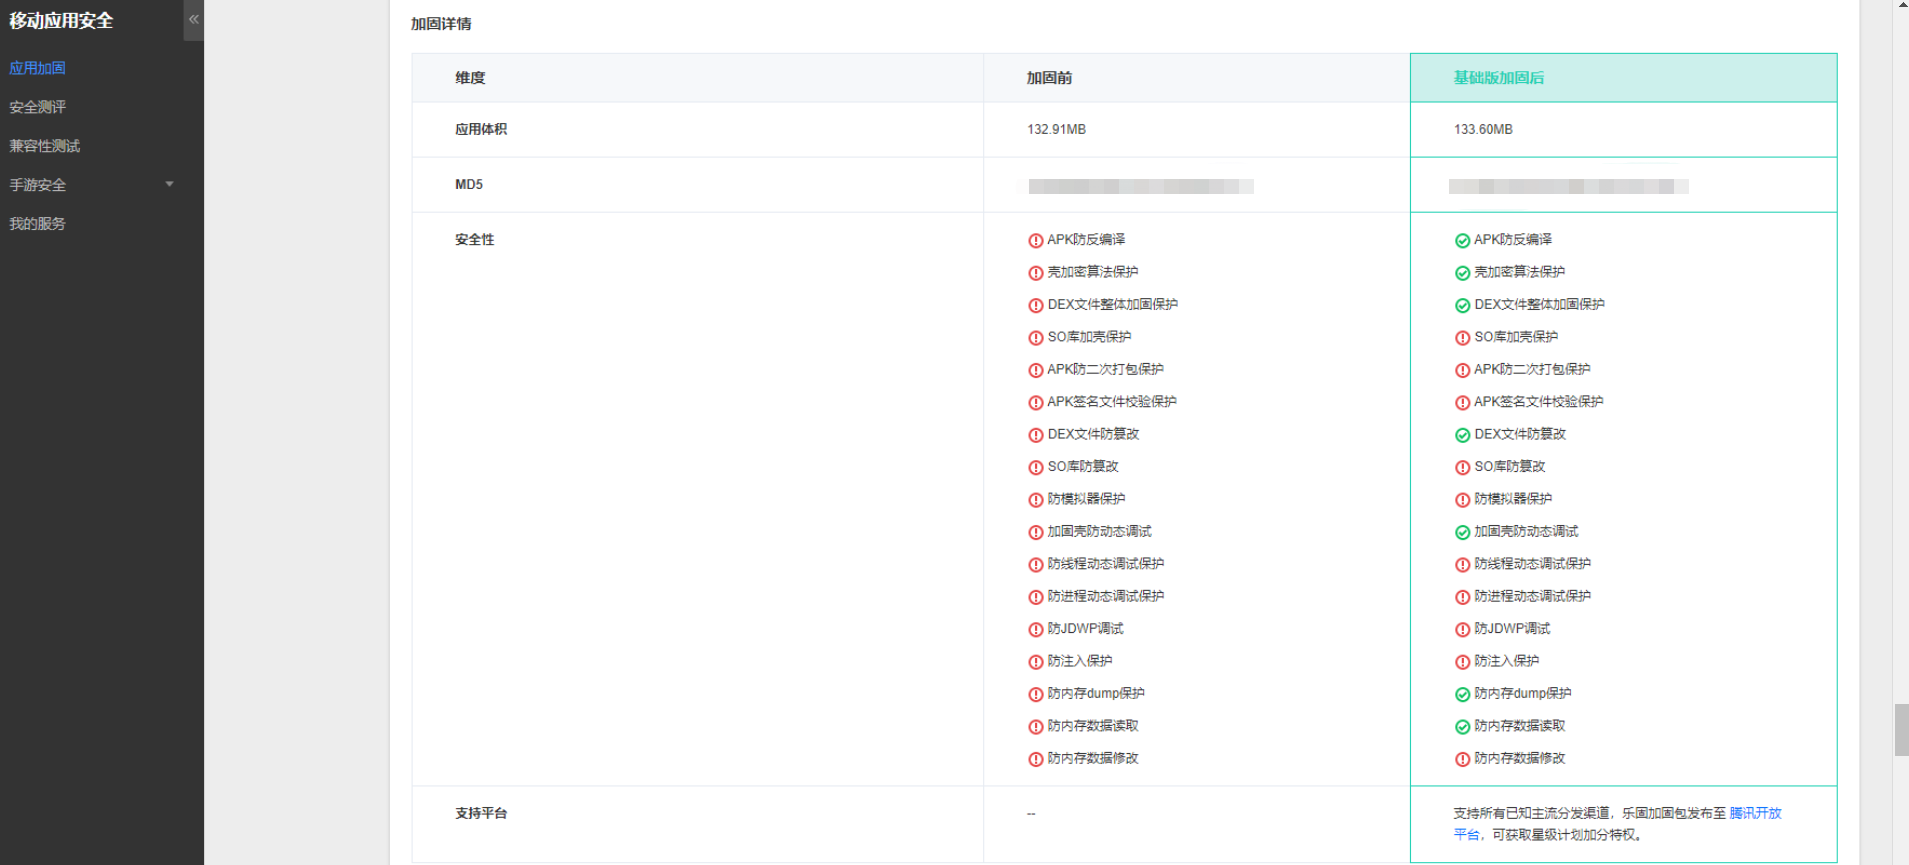Click warning icon beside 防JDWP调试 under 加固前

pos(1036,630)
